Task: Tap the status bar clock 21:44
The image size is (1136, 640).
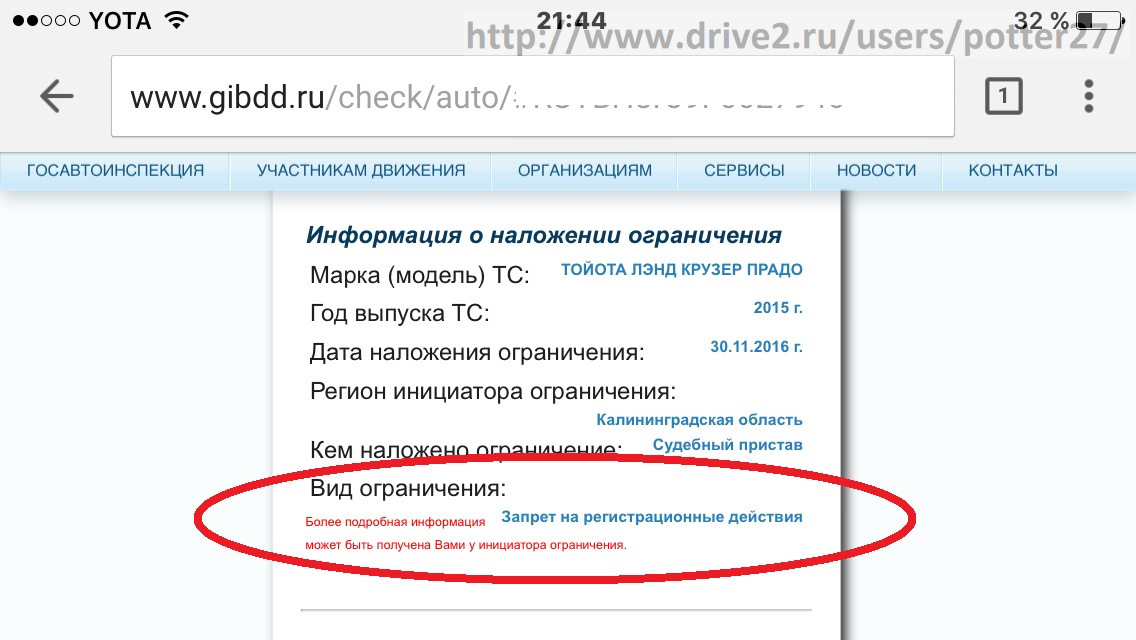Action: (x=571, y=20)
